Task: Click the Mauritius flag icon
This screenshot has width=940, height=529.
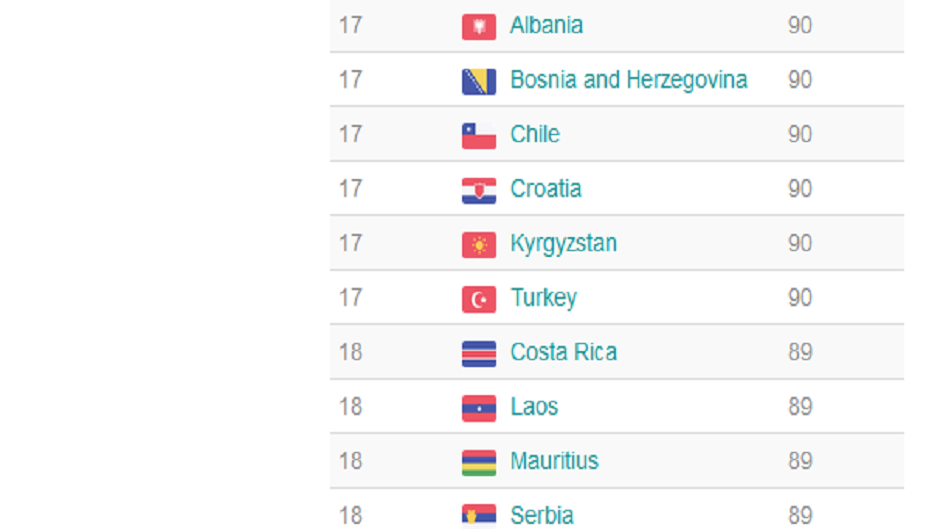Action: pos(479,463)
